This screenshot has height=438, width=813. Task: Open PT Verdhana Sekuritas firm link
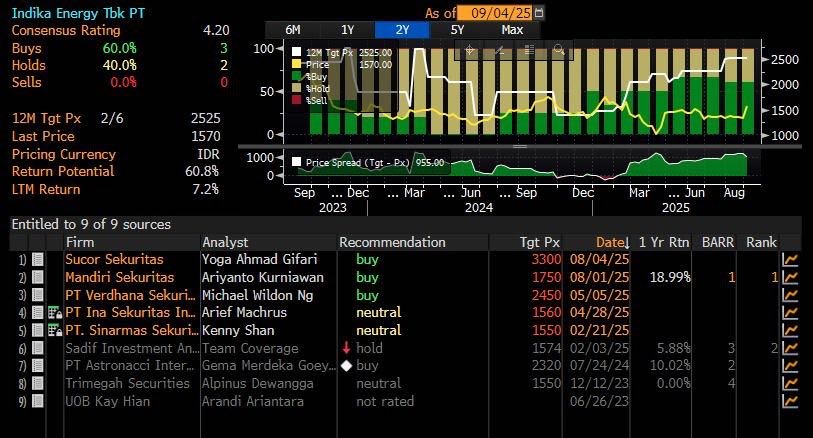[x=131, y=295]
